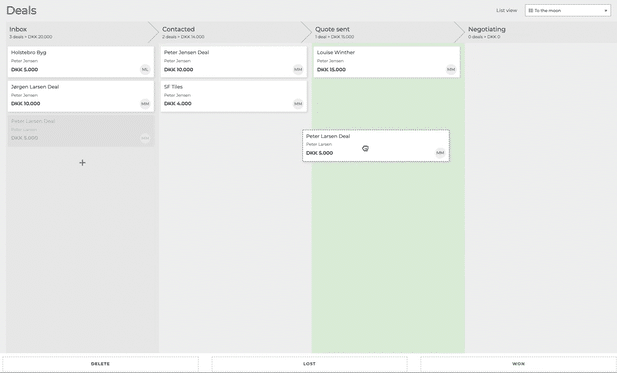Image resolution: width=617 pixels, height=373 pixels.
Task: Click the MM avatar on SF Tiles card
Action: tap(298, 104)
